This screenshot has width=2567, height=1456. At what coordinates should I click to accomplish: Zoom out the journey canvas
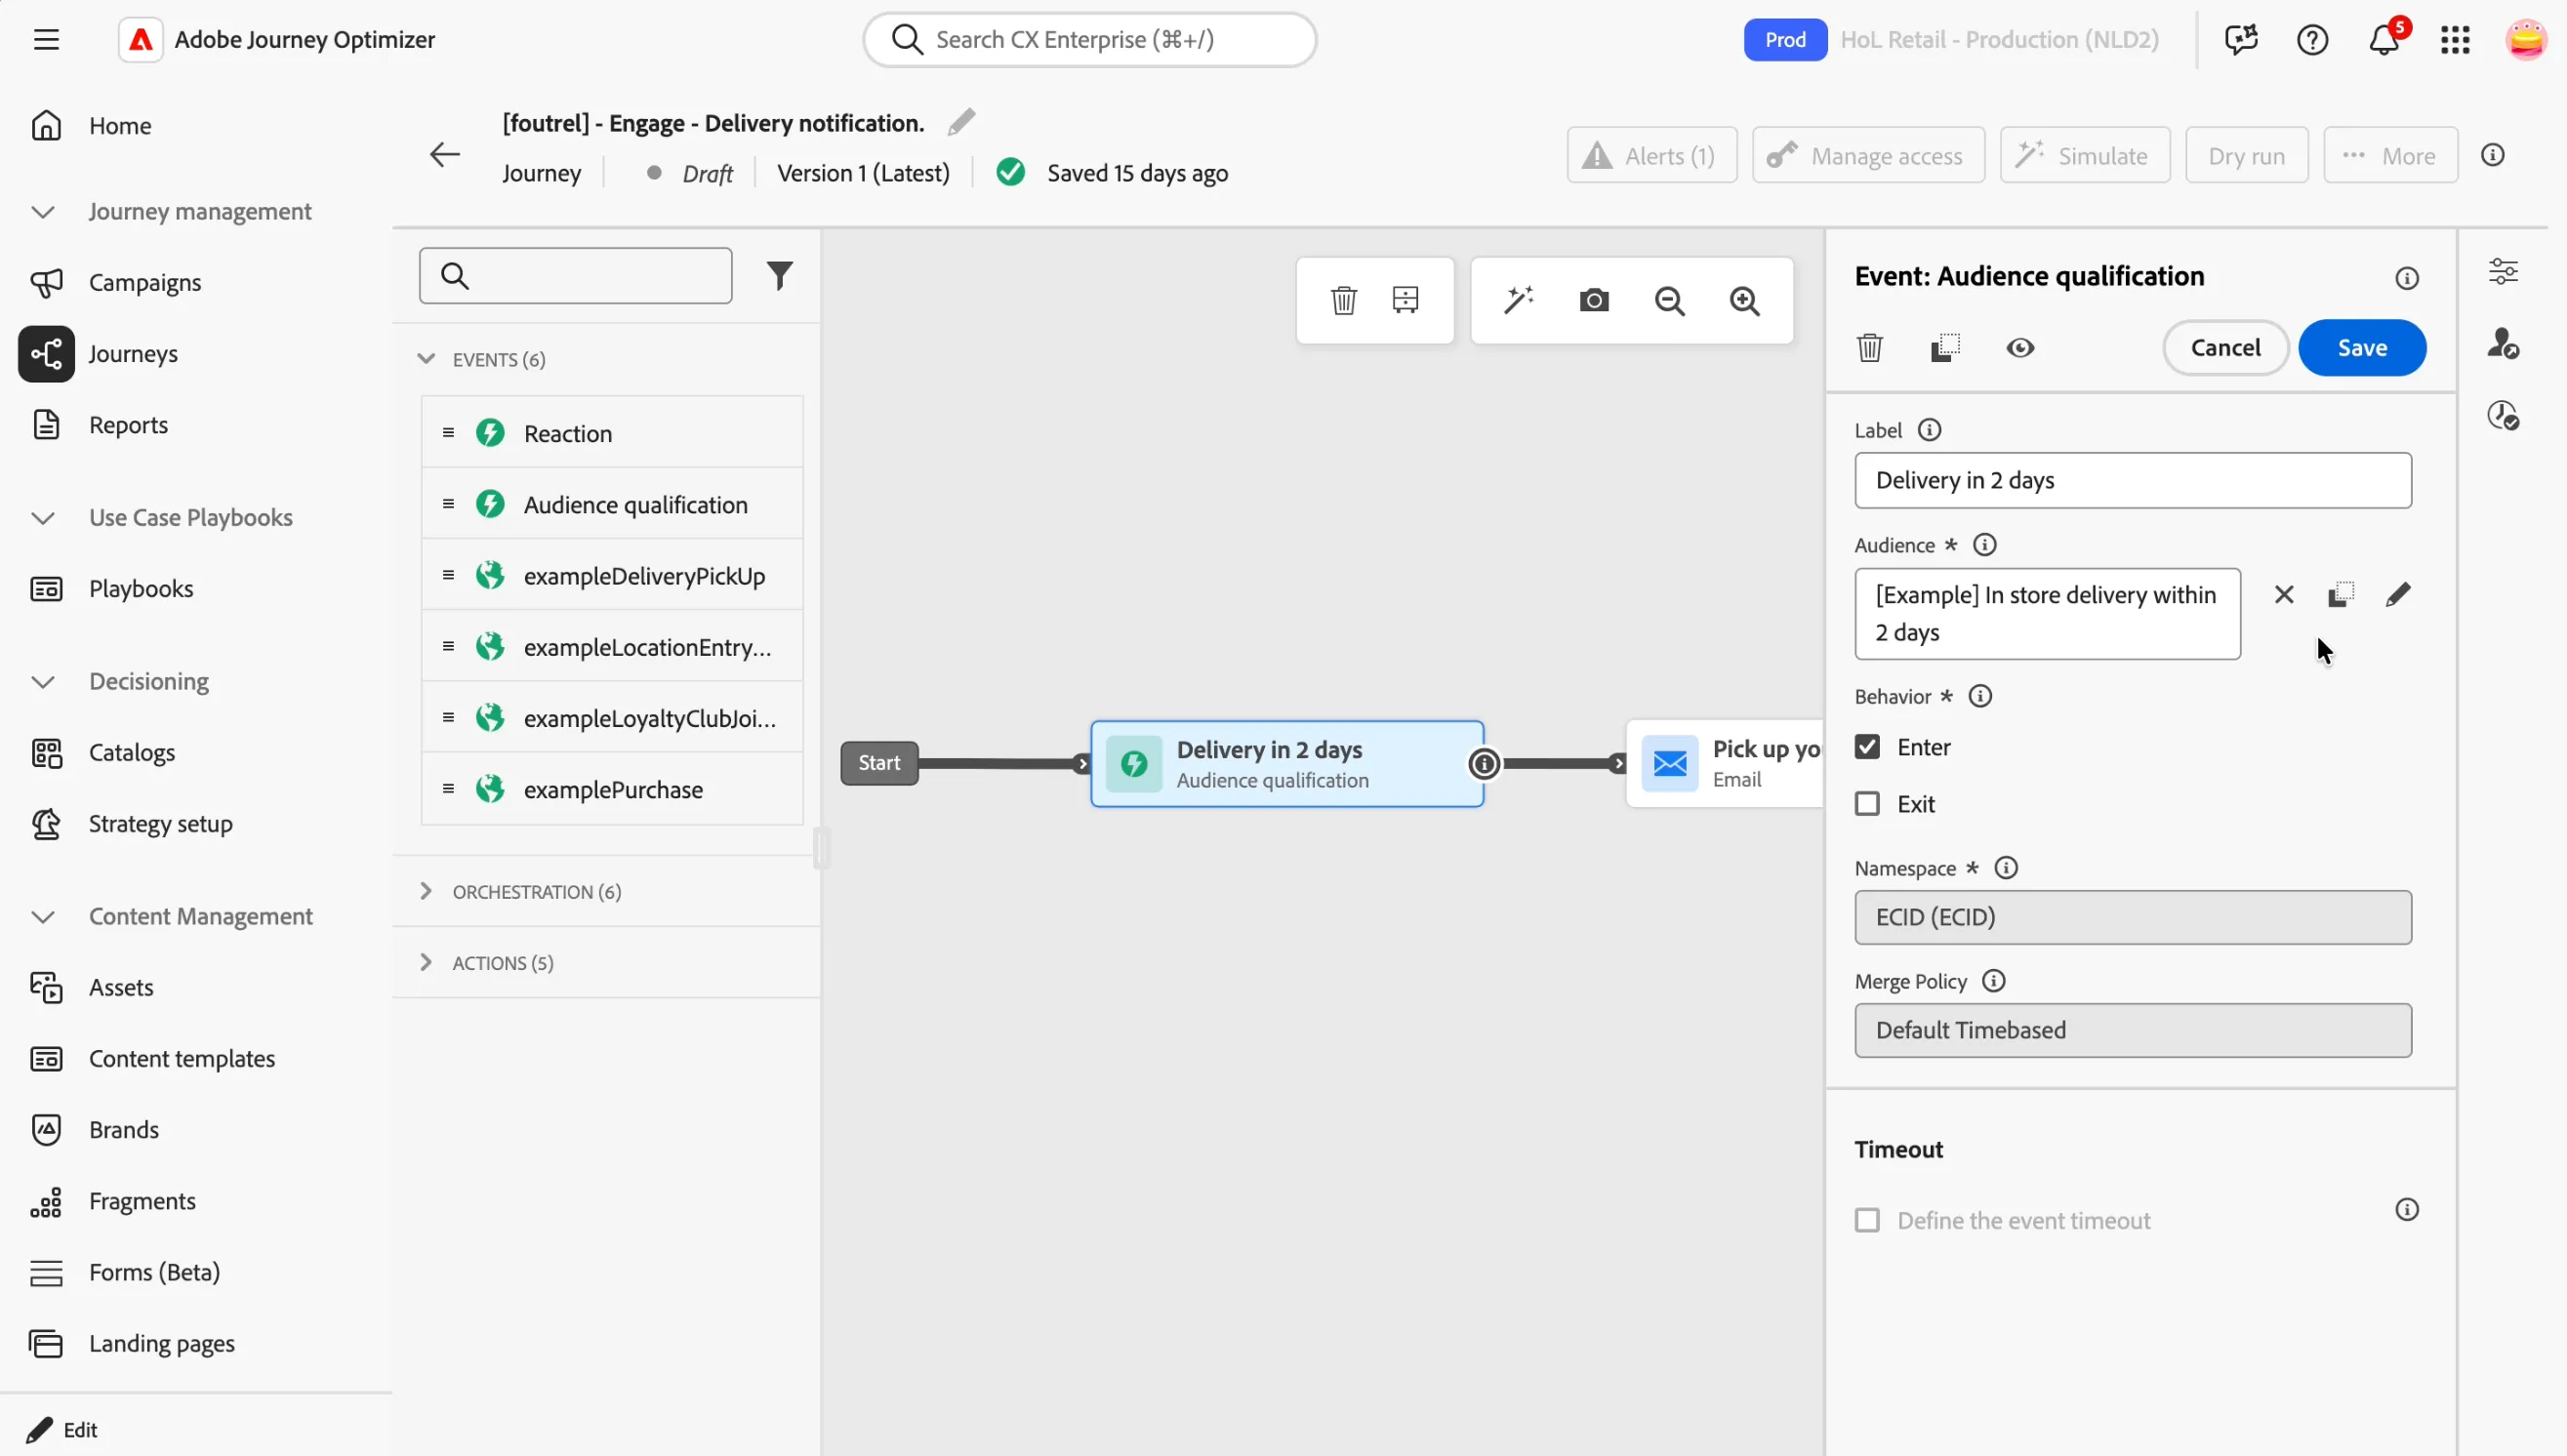(x=1669, y=301)
